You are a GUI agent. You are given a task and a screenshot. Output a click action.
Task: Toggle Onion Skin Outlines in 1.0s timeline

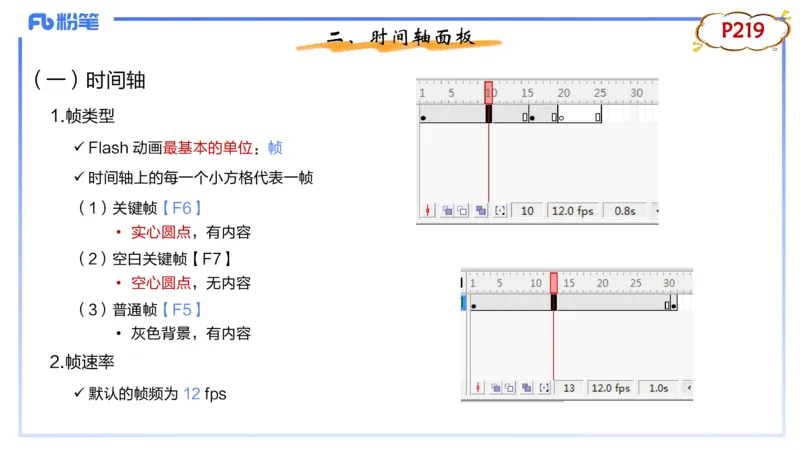pyautogui.click(x=509, y=388)
